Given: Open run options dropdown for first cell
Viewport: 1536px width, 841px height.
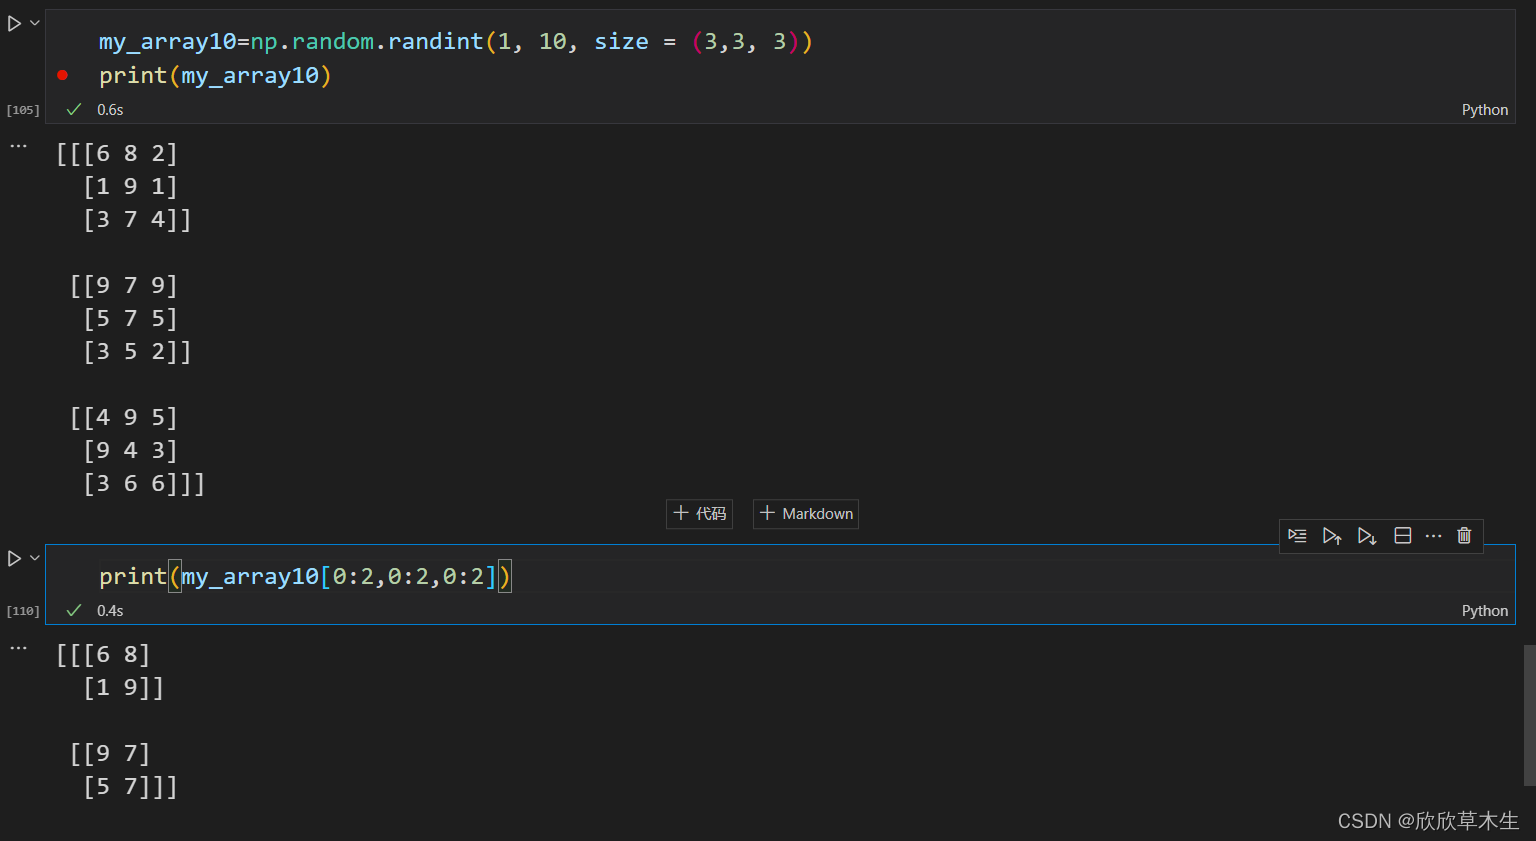Looking at the screenshot, I should [35, 23].
